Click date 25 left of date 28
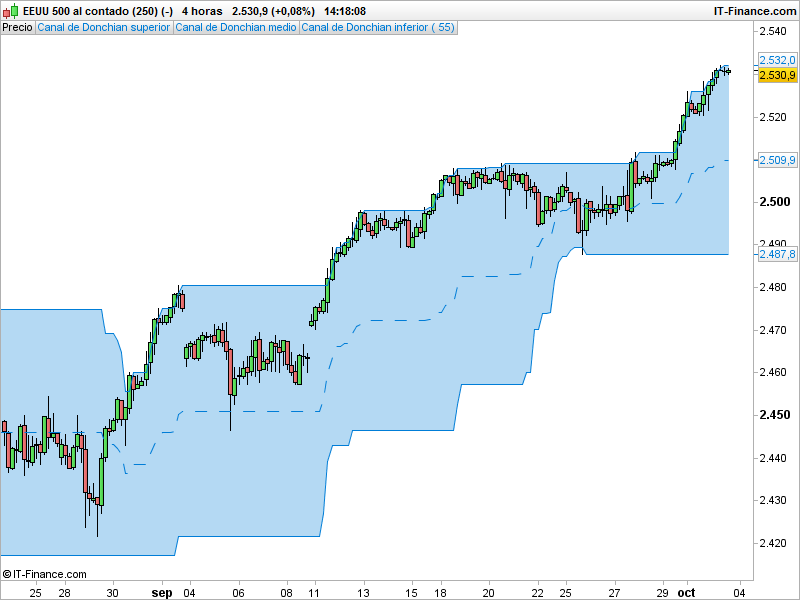 coord(35,593)
